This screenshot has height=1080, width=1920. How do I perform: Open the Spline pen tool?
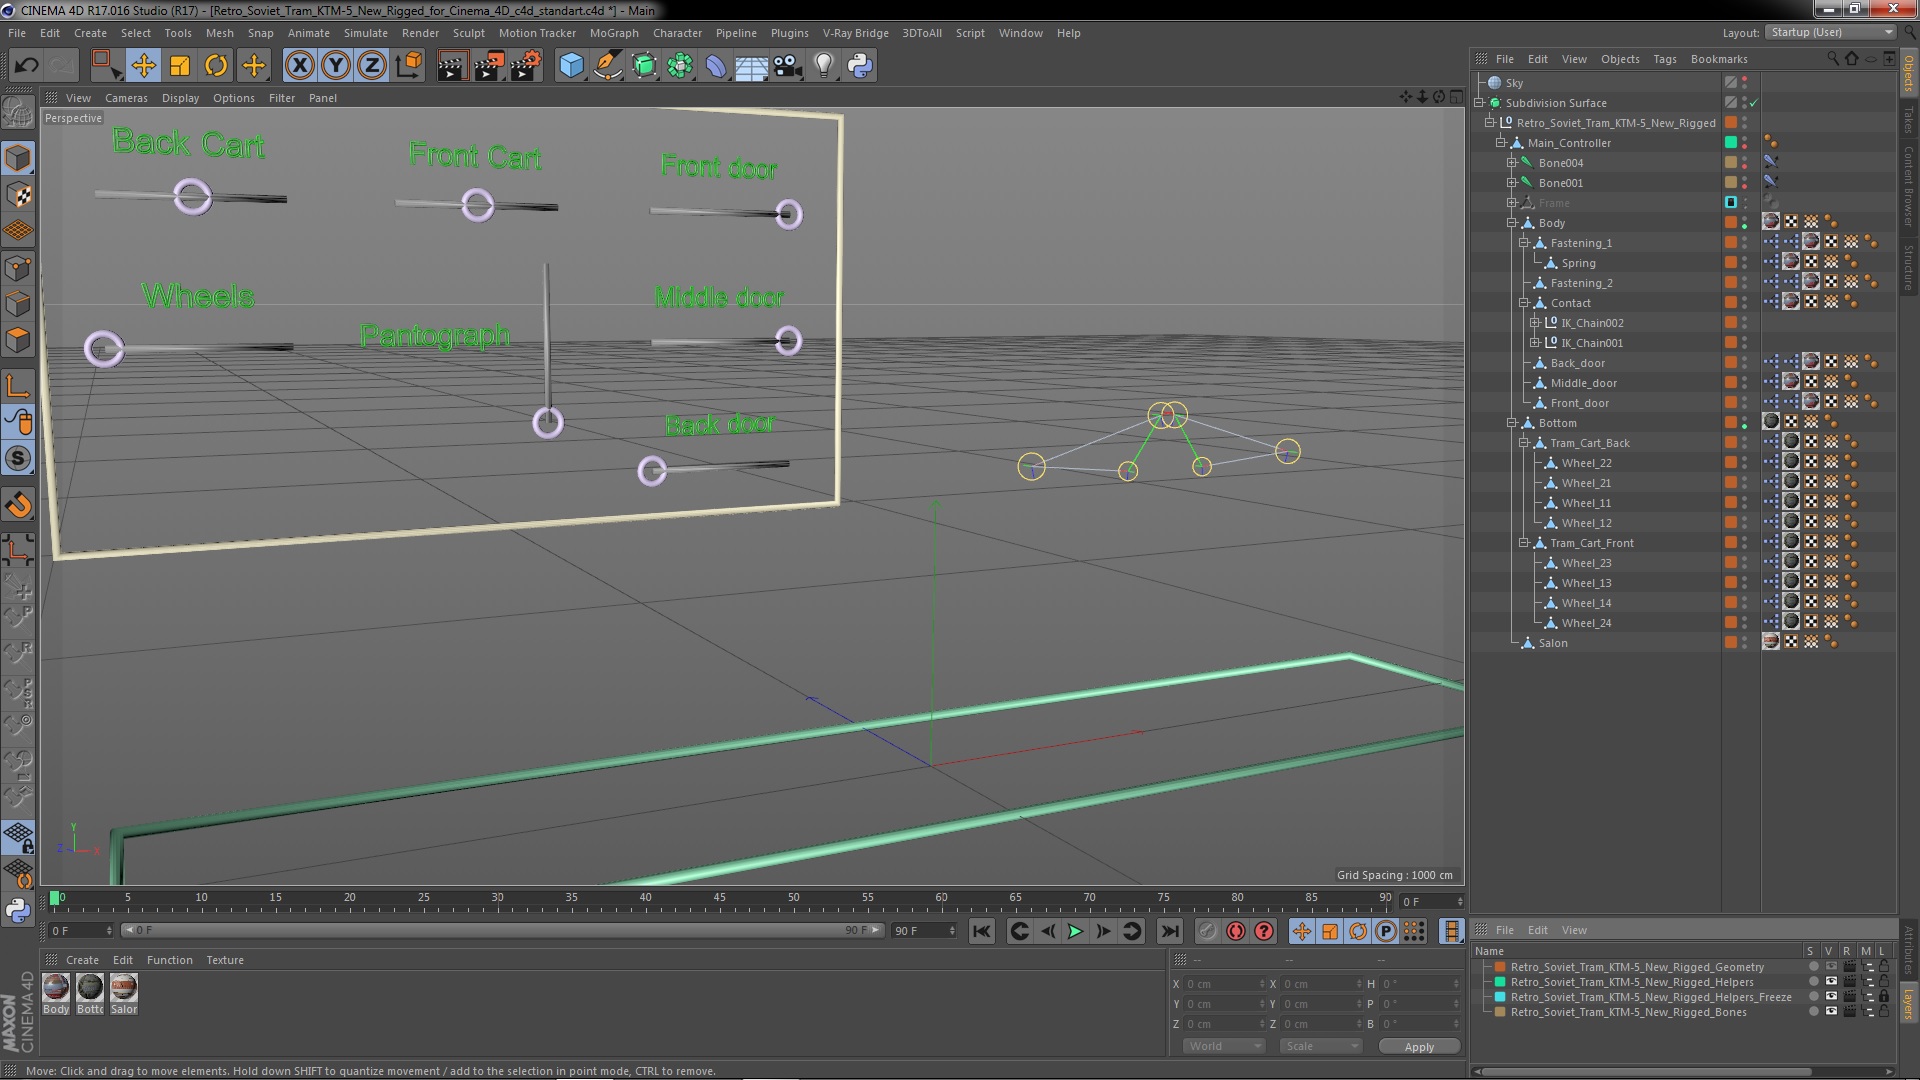607,66
